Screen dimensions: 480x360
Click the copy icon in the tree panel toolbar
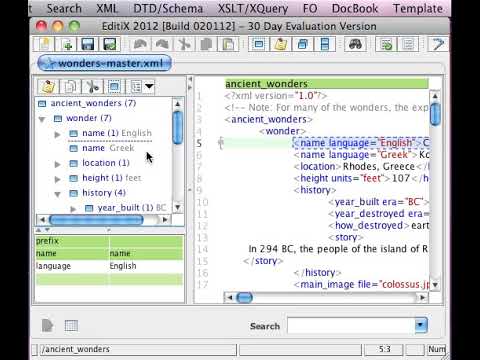70,87
